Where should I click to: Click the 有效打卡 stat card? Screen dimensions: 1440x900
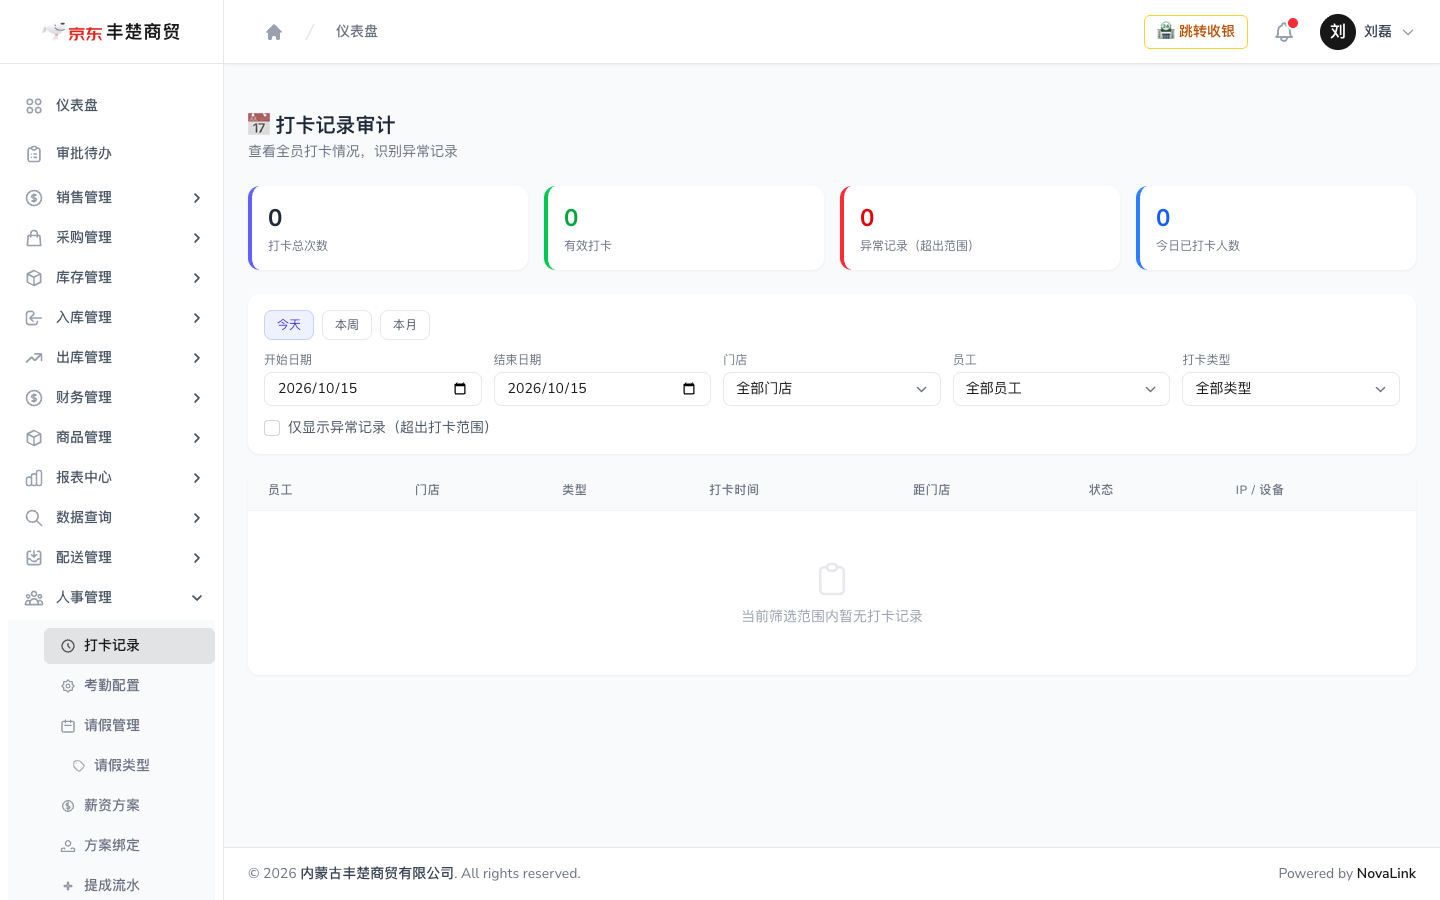(x=684, y=228)
